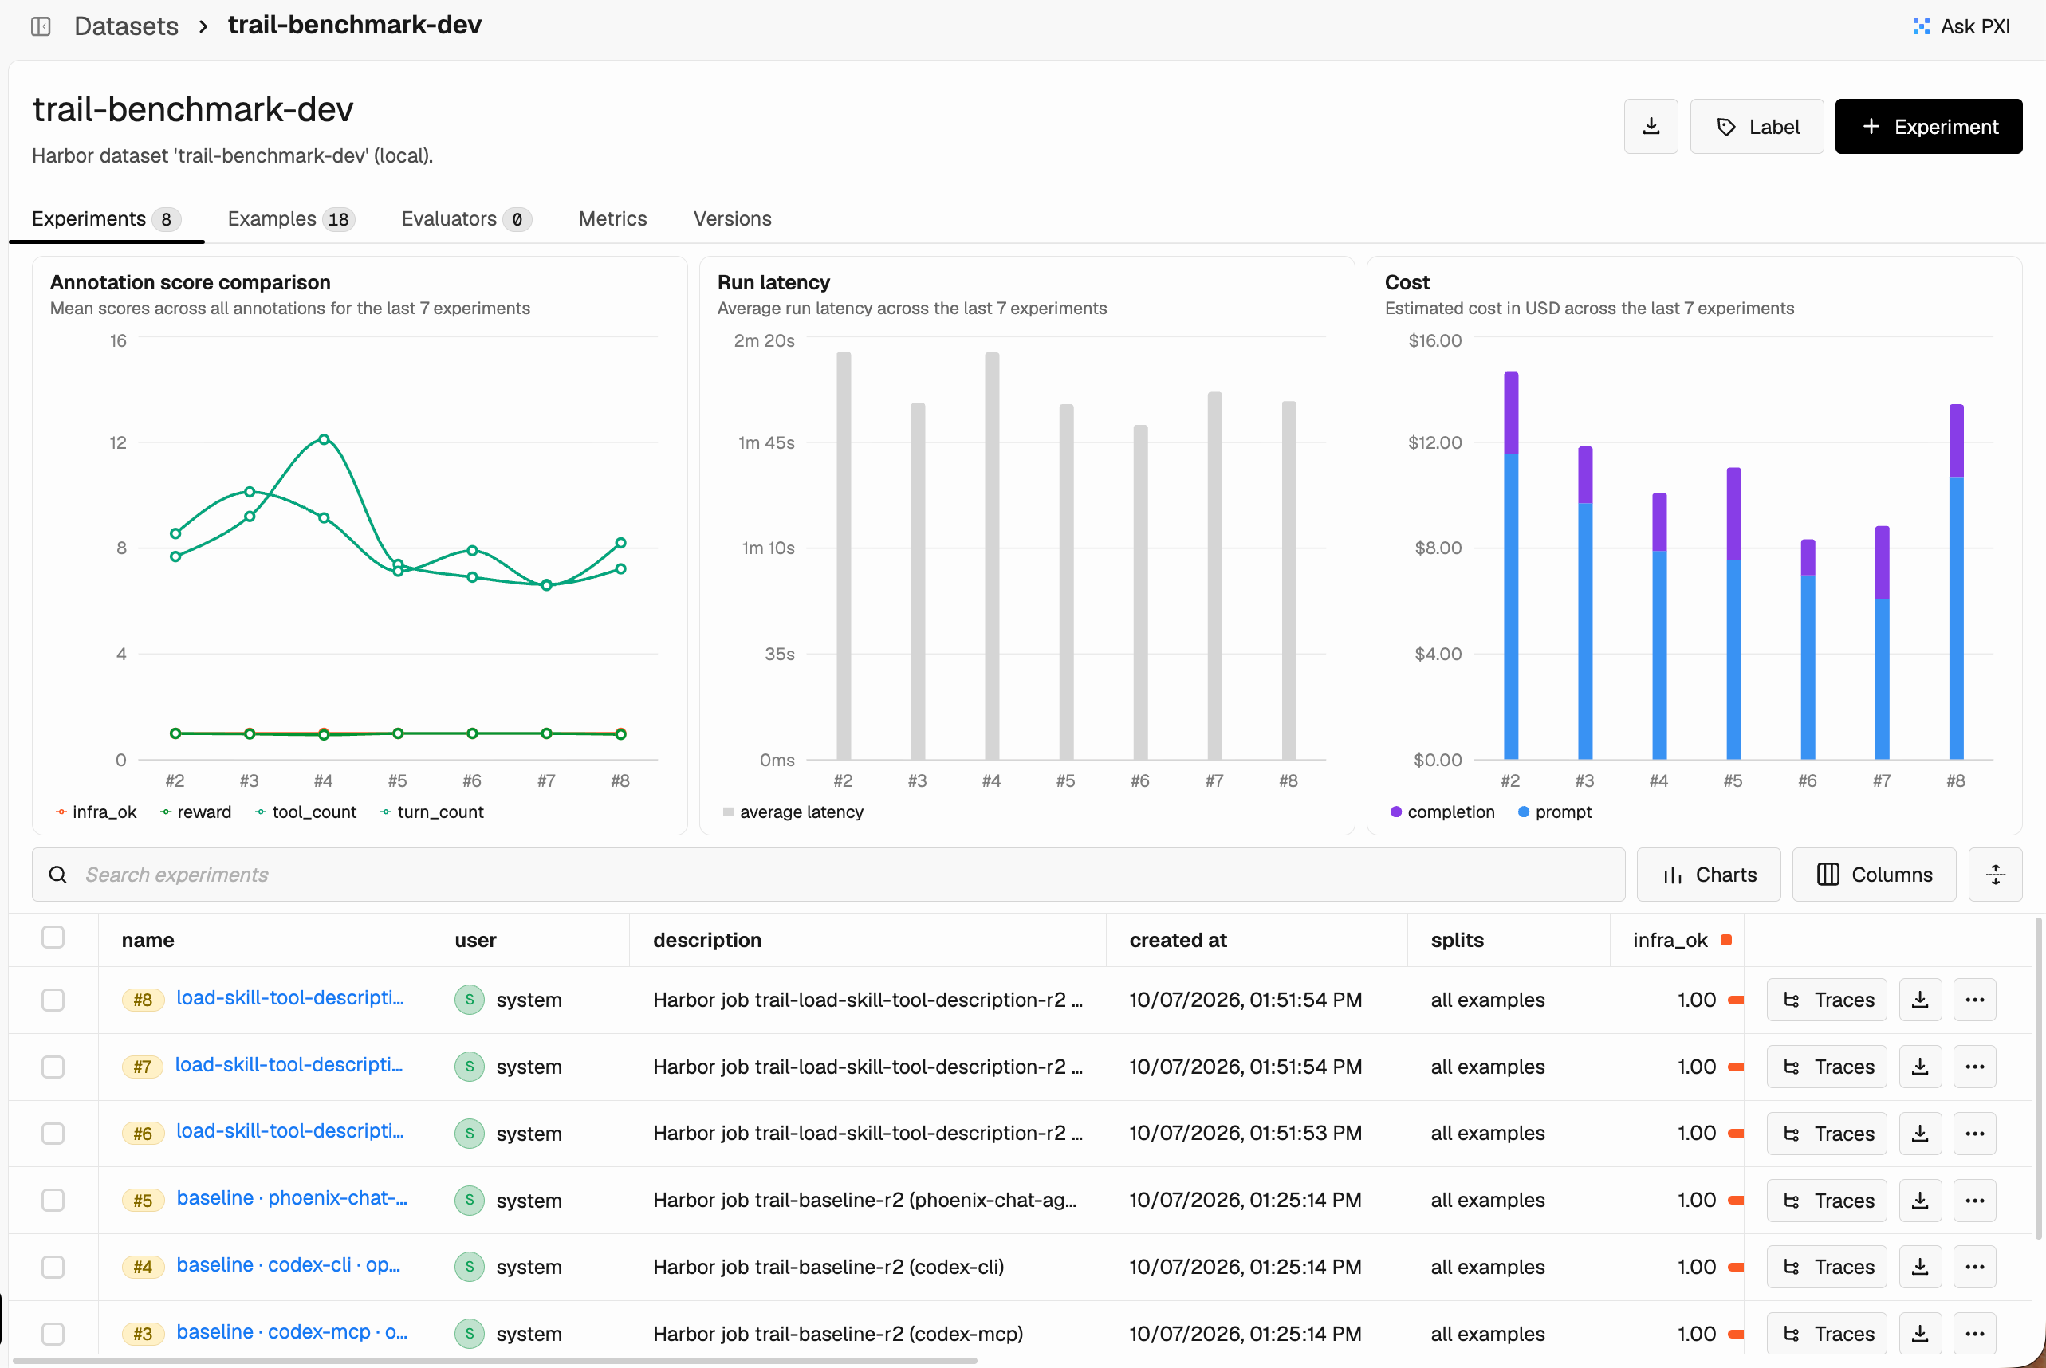Check the box for experiment #7
2046x1368 pixels.
(x=53, y=1066)
